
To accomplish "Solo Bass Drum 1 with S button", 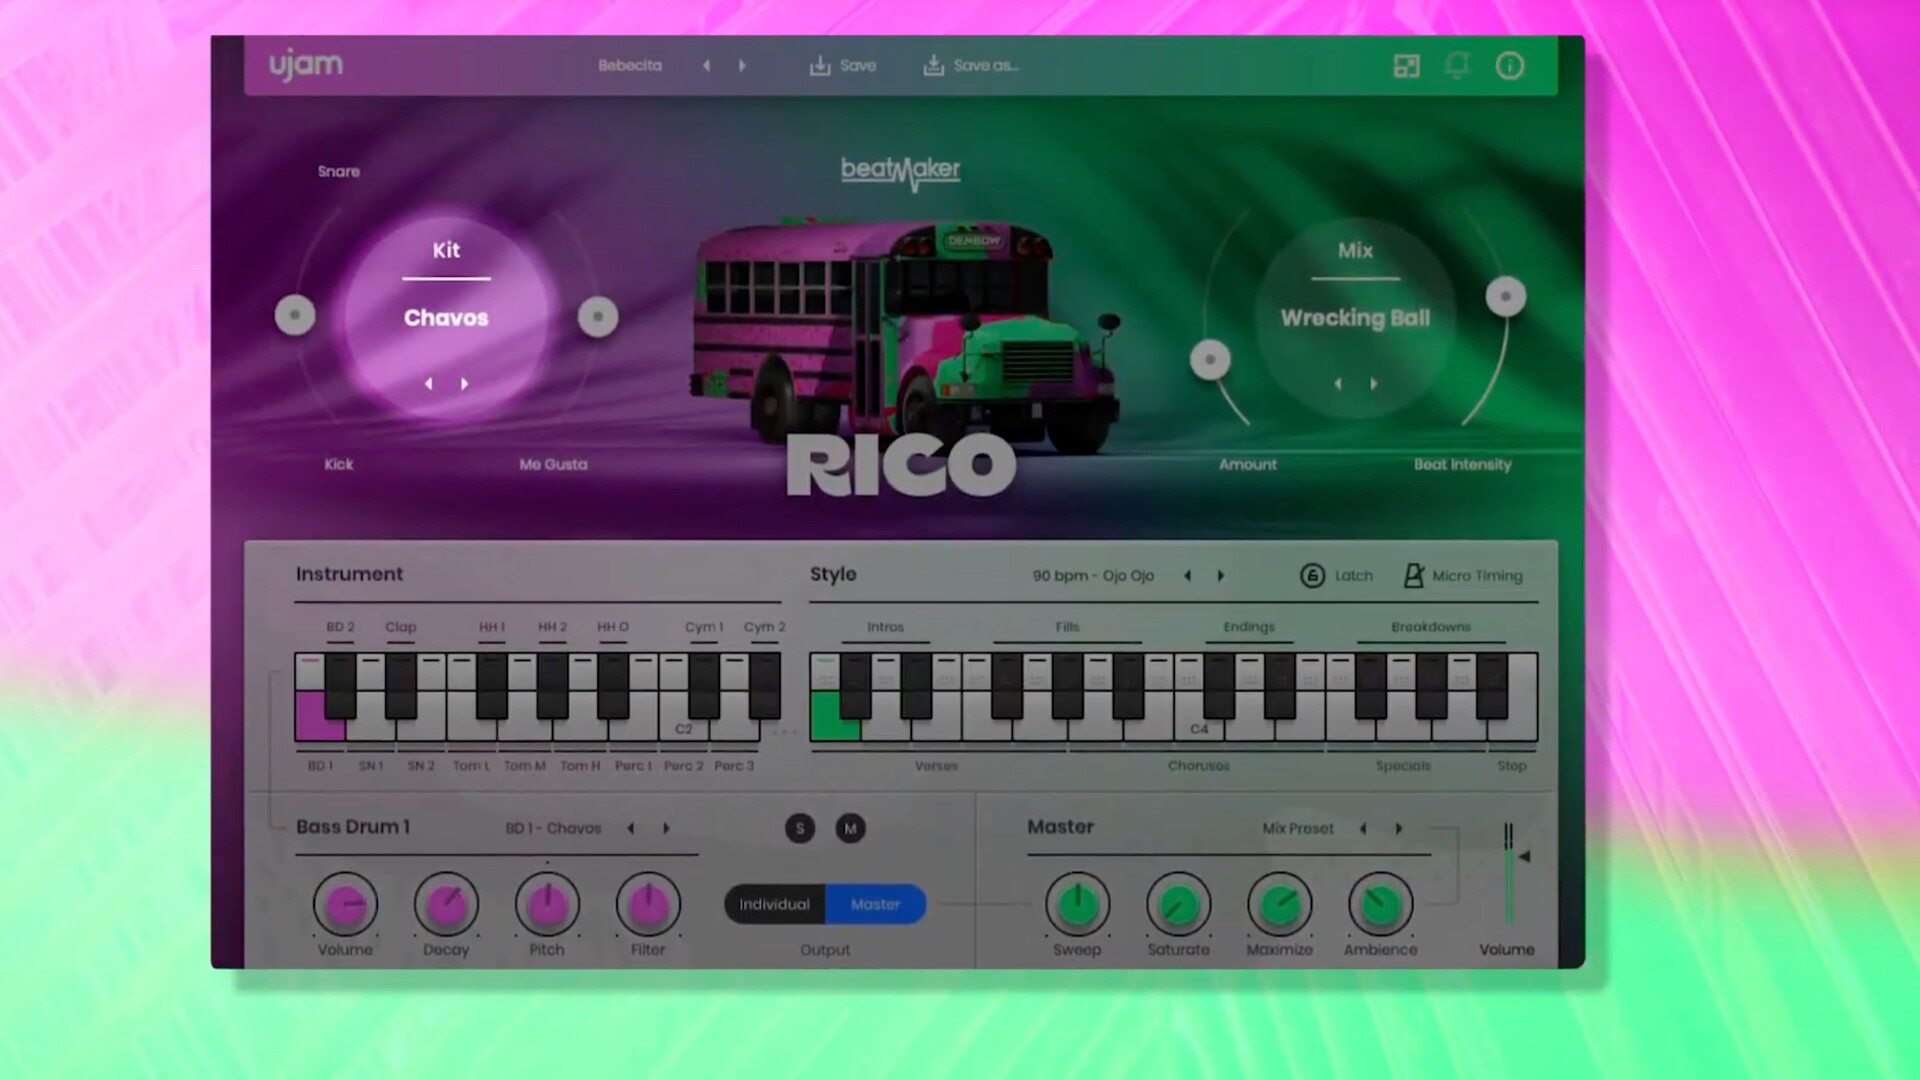I will pyautogui.click(x=800, y=828).
